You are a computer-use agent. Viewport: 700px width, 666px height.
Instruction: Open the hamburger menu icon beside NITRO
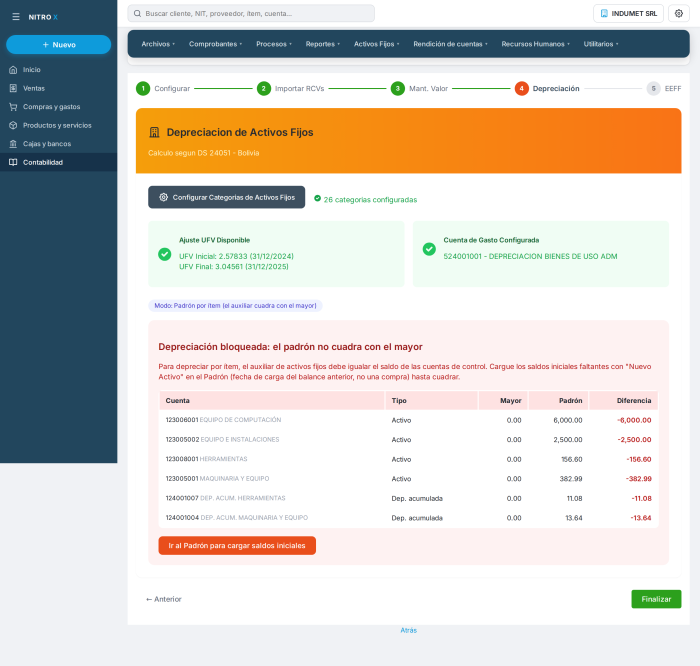(16, 17)
